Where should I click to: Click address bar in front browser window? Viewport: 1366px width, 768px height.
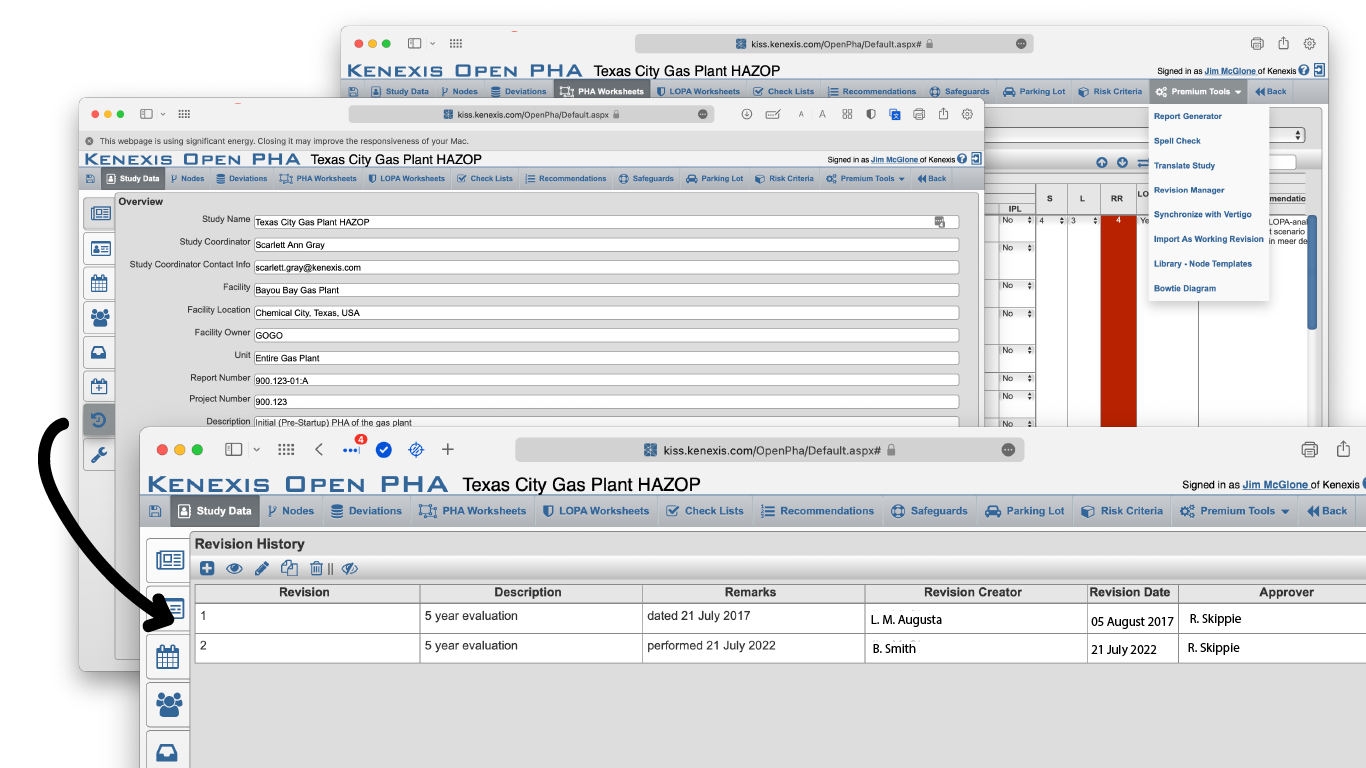coord(770,450)
